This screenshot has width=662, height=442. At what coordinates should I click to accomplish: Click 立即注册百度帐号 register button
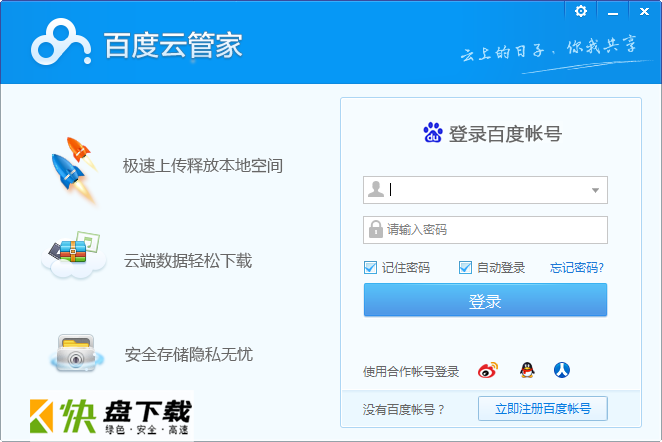[543, 408]
